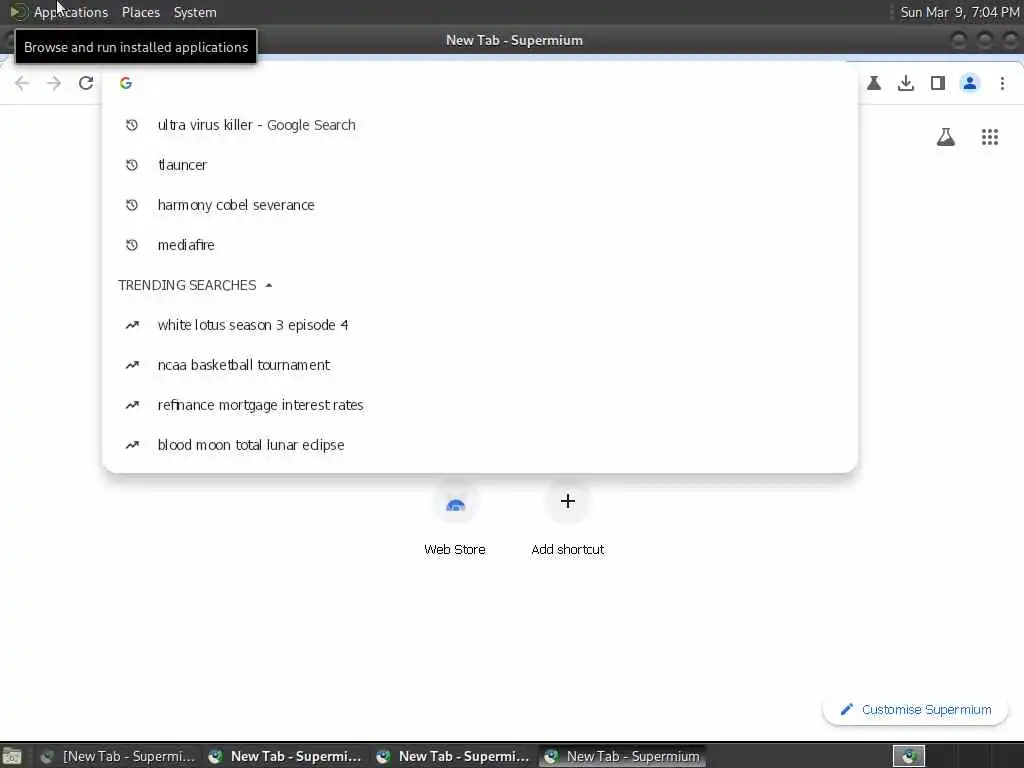
Task: Click the history icon beside 'tlauncer'
Action: coord(132,165)
